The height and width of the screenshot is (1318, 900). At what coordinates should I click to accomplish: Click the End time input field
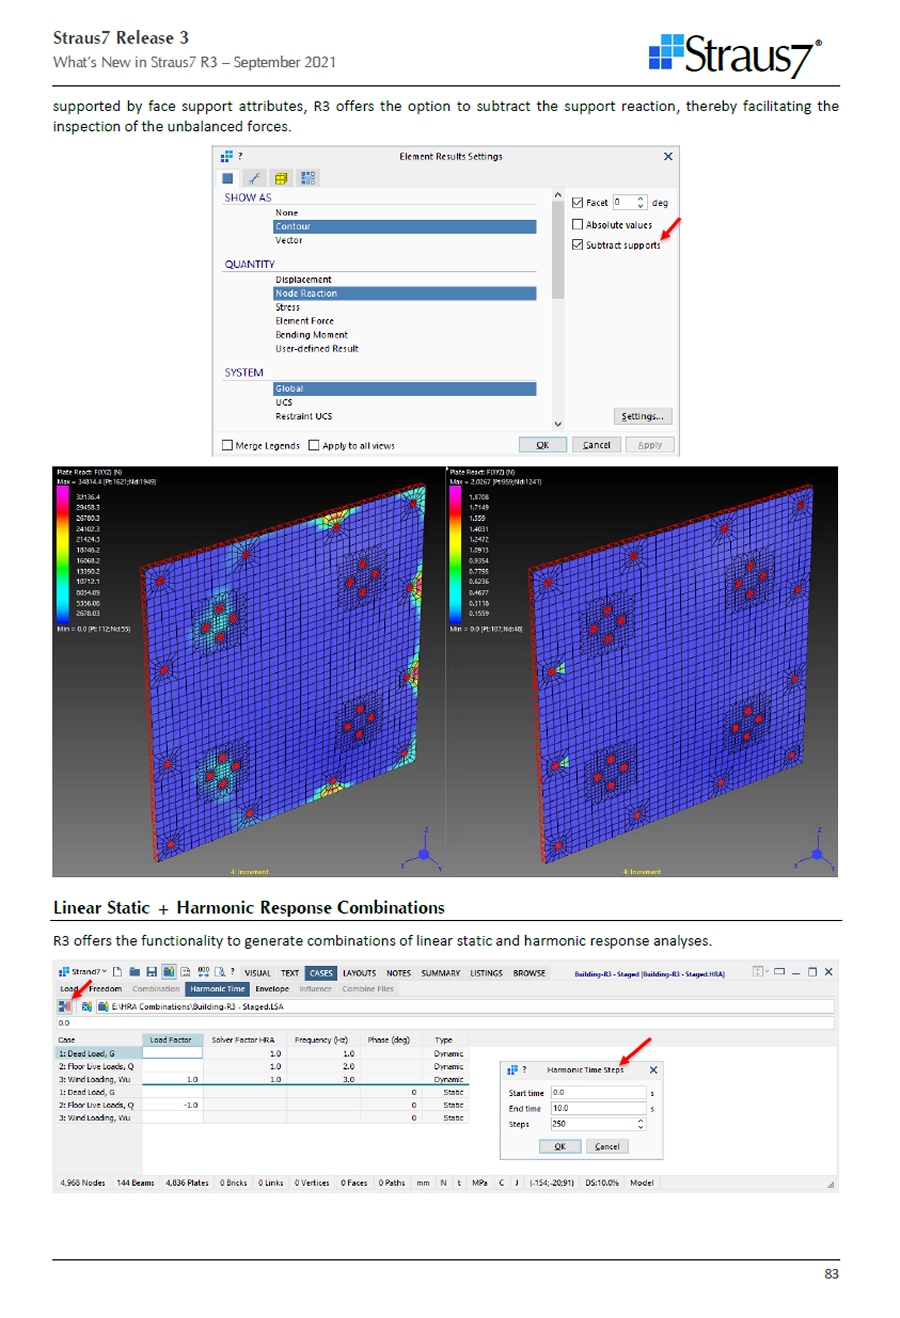[x=598, y=1108]
